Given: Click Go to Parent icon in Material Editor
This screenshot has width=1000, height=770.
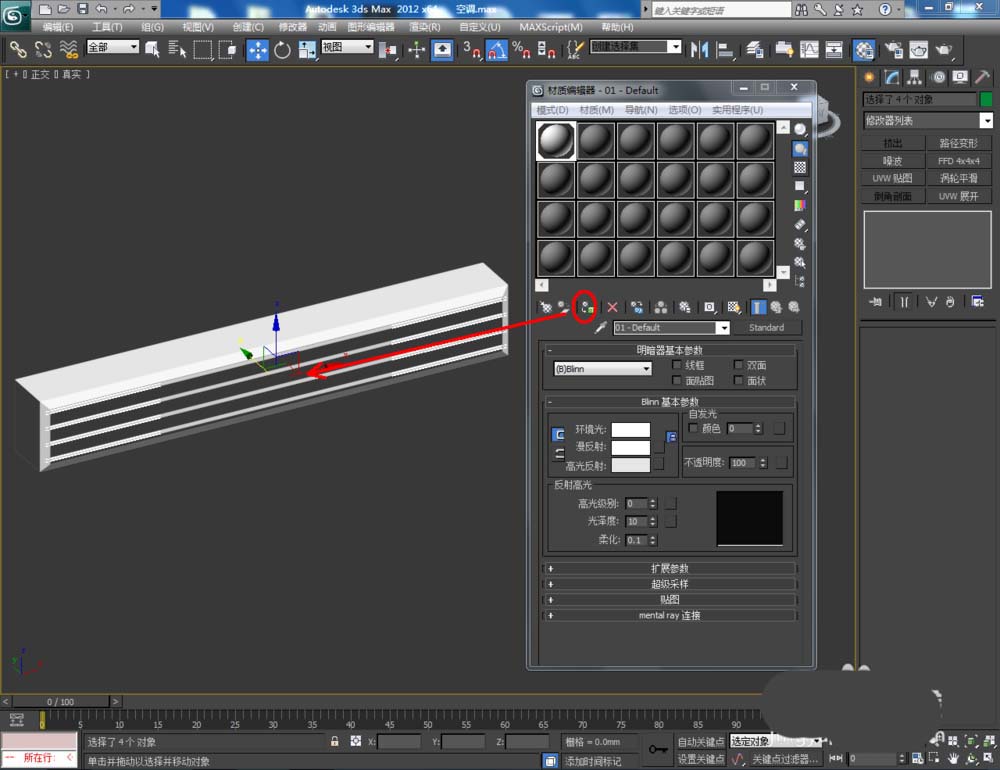Looking at the screenshot, I should 776,307.
